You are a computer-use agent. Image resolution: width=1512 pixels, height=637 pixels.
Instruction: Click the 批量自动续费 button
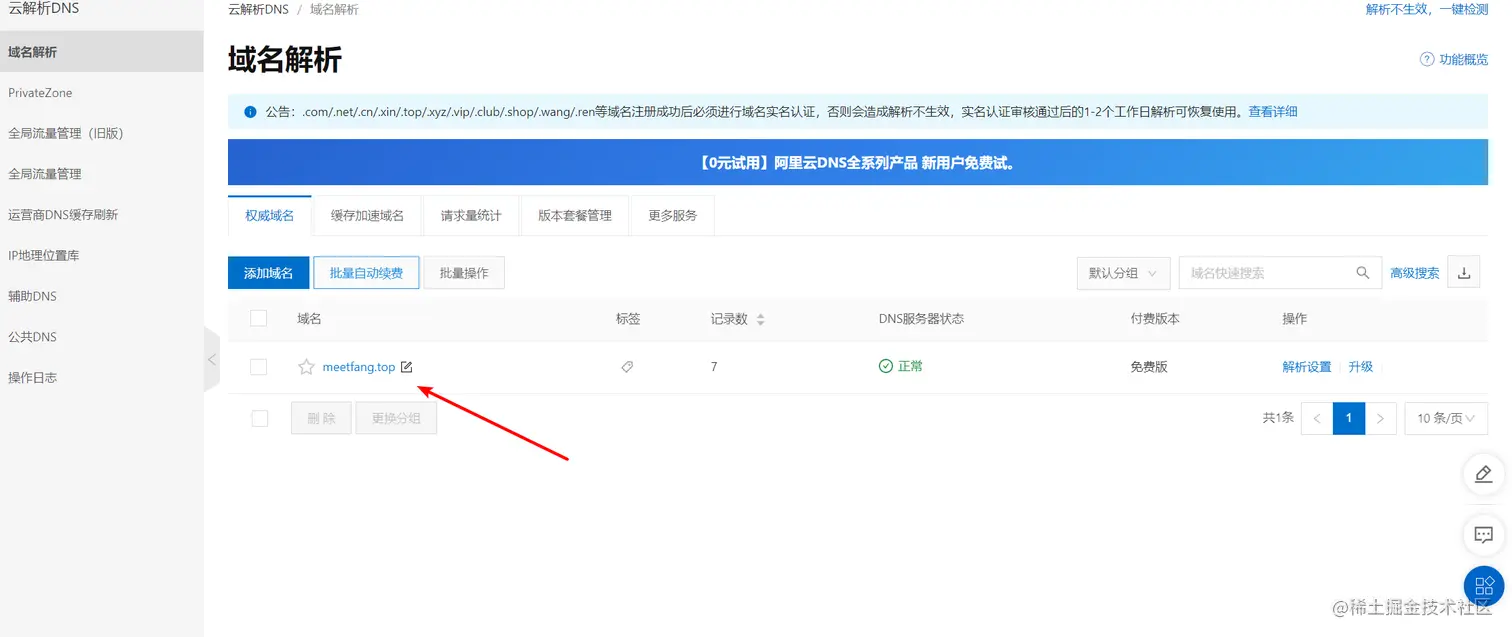click(x=366, y=273)
